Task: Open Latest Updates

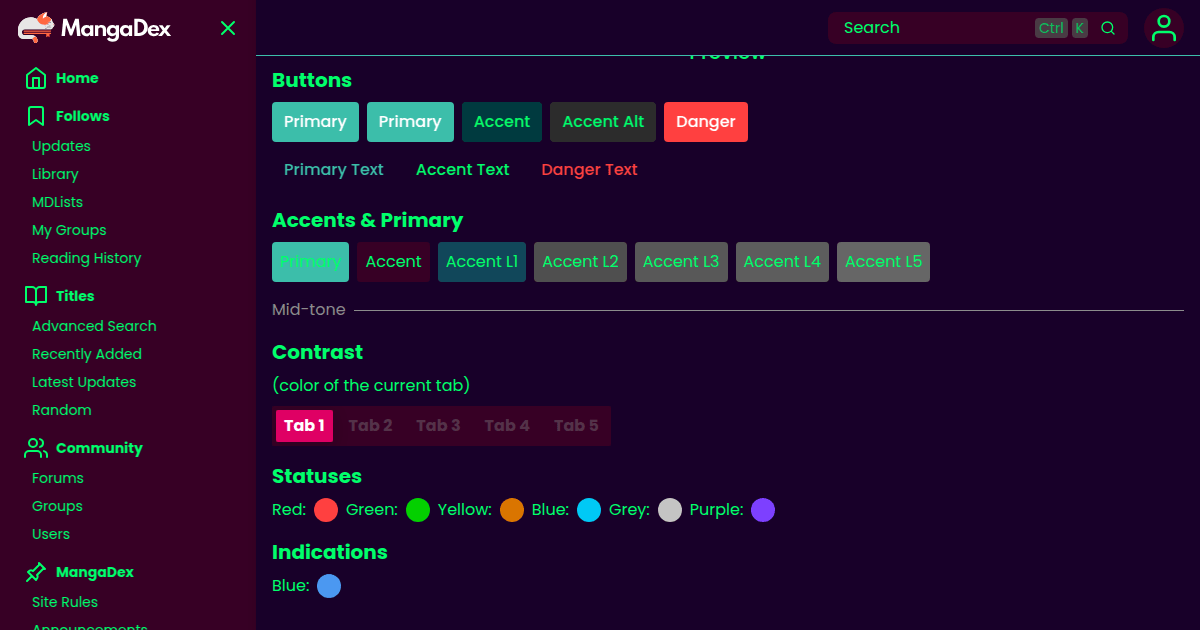Action: point(84,382)
